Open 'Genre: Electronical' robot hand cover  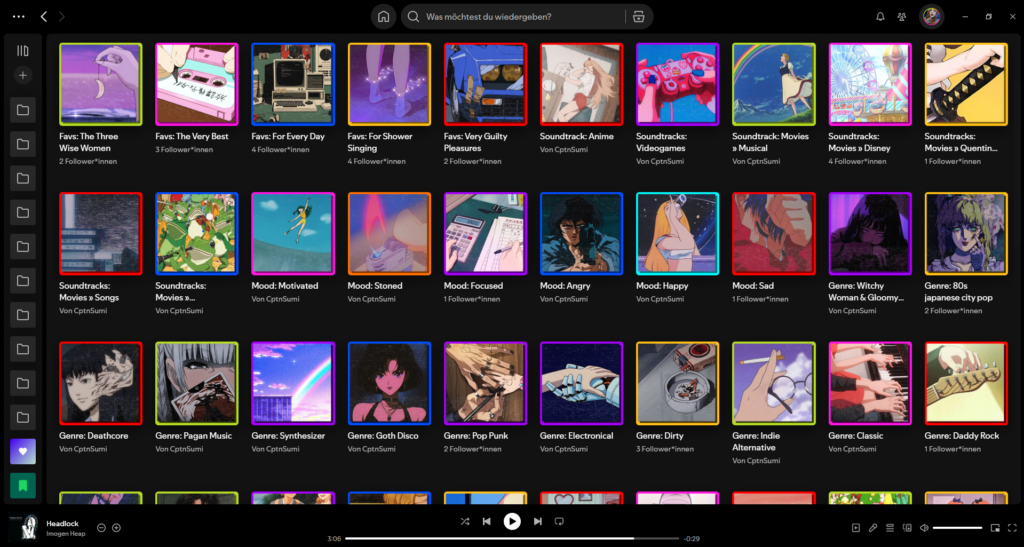(581, 383)
